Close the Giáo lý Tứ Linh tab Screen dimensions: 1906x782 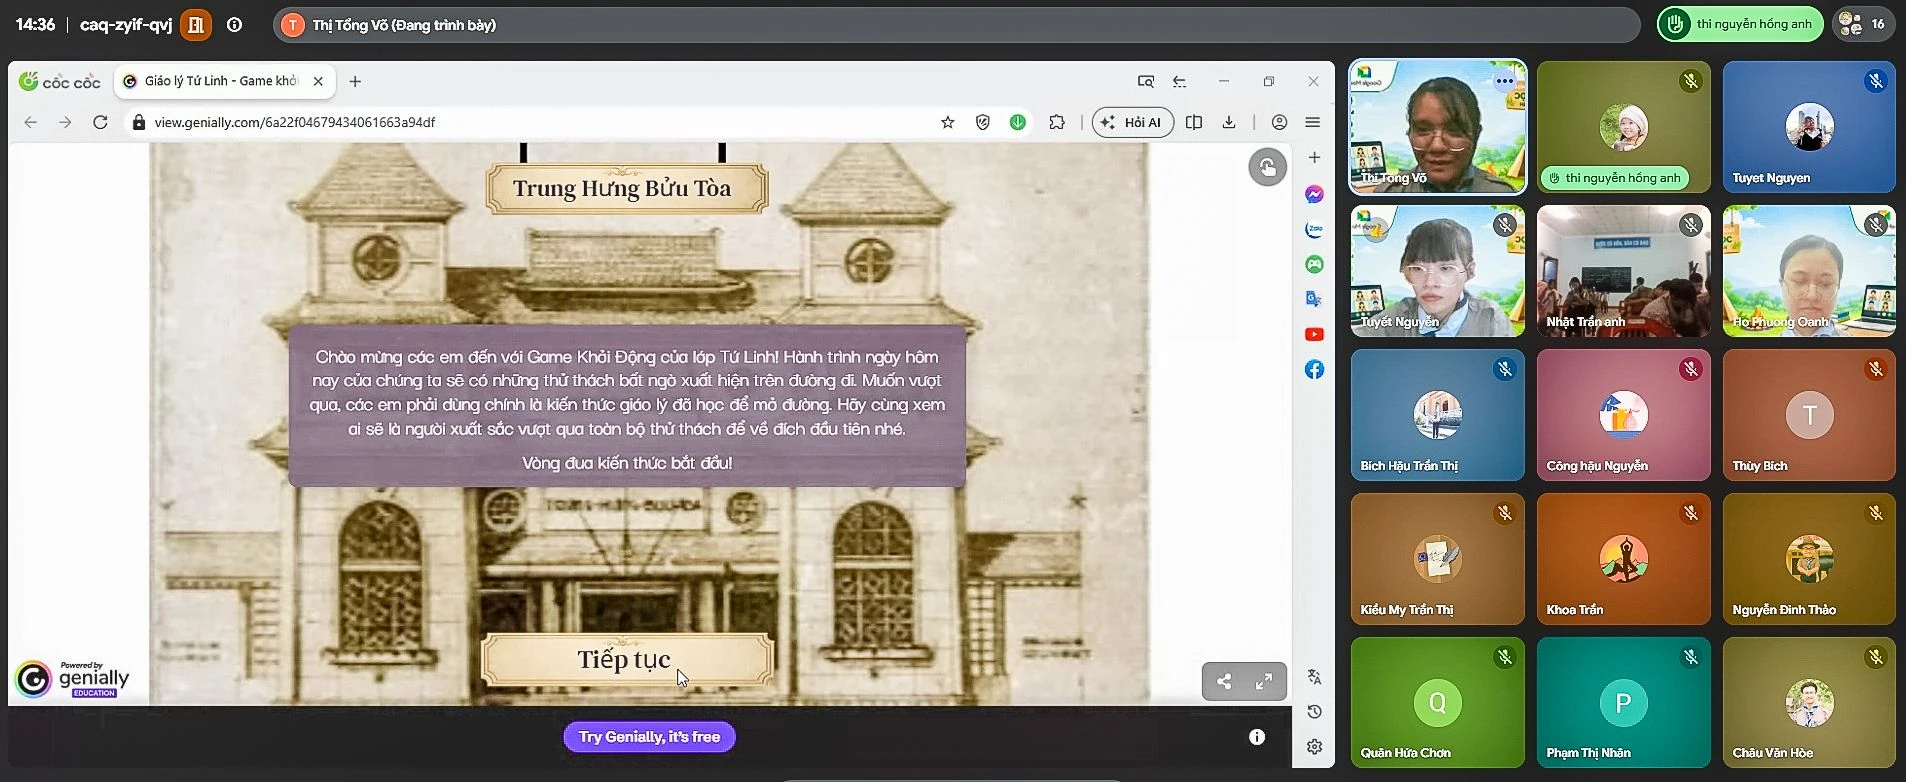pyautogui.click(x=318, y=81)
